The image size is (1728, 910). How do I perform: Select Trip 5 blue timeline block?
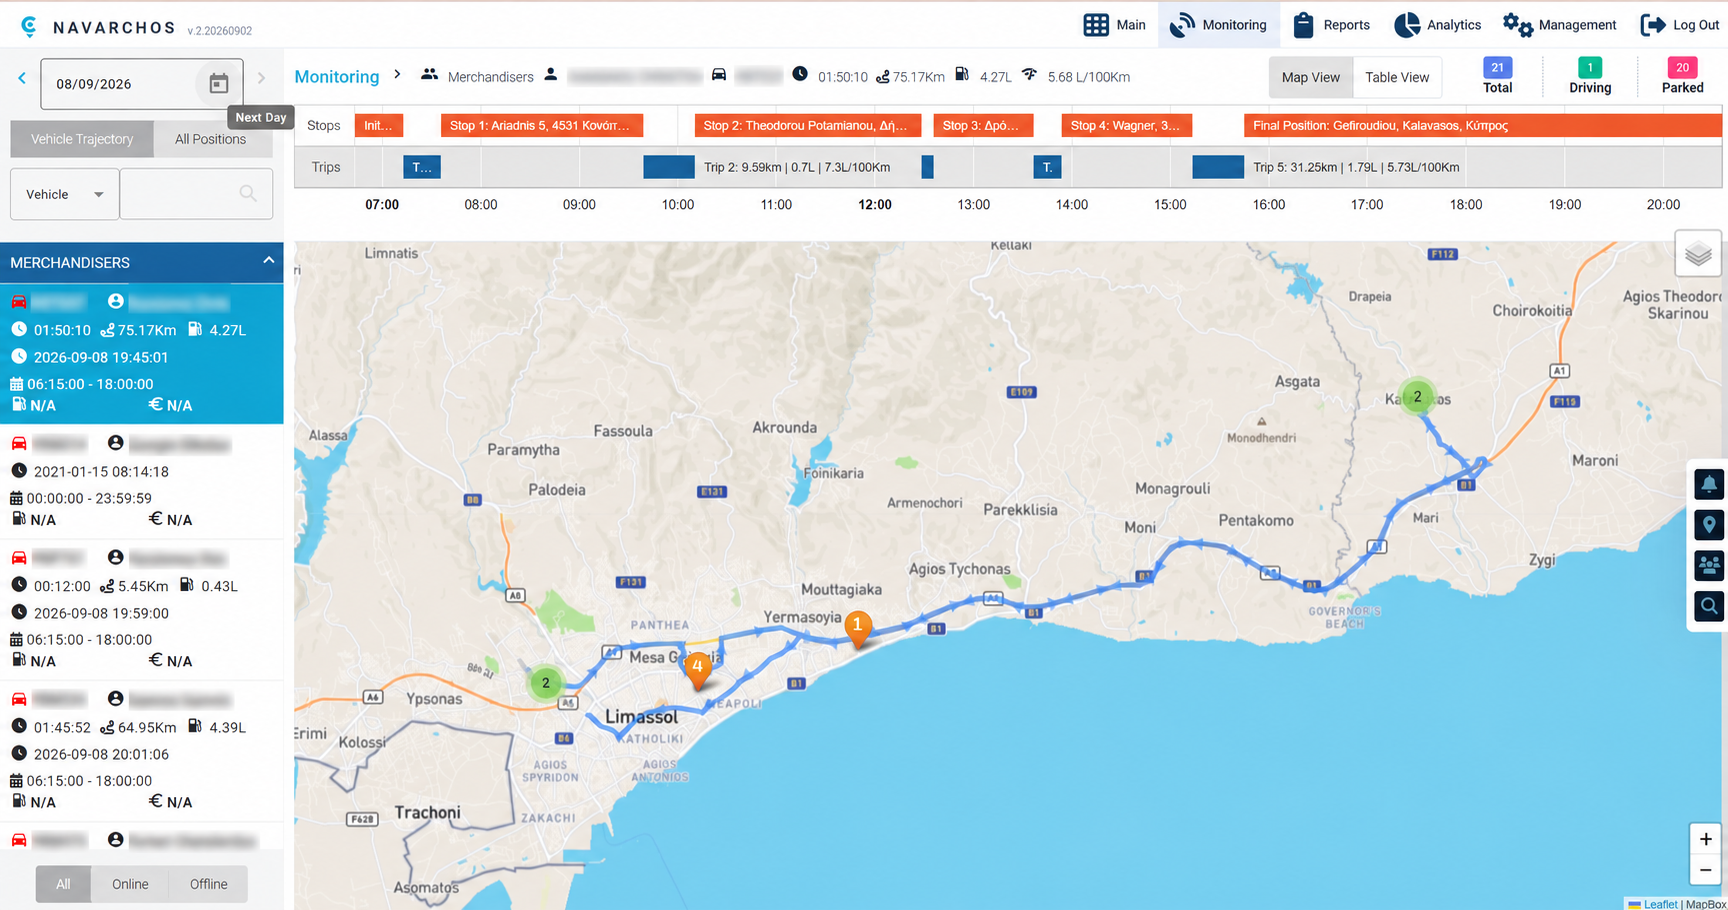pos(1218,167)
